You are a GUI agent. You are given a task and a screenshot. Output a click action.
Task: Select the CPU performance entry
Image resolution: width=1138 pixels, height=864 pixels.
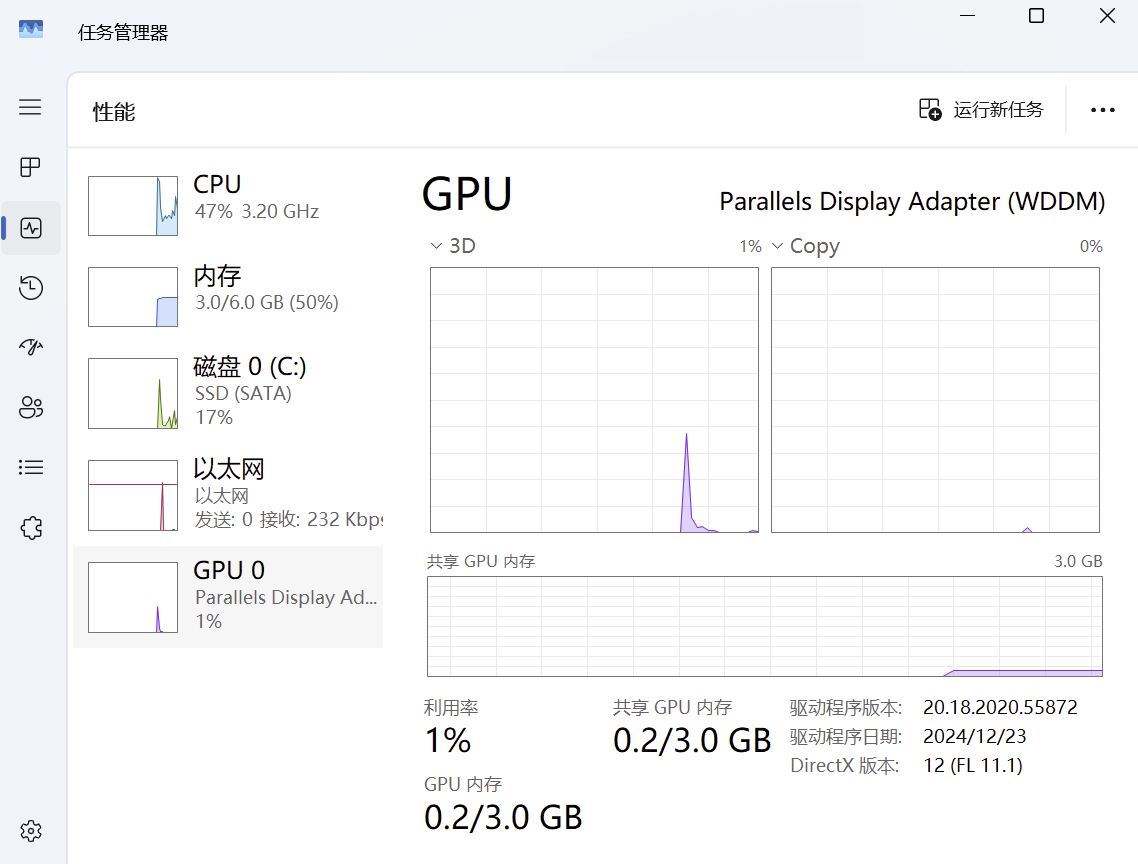[228, 205]
